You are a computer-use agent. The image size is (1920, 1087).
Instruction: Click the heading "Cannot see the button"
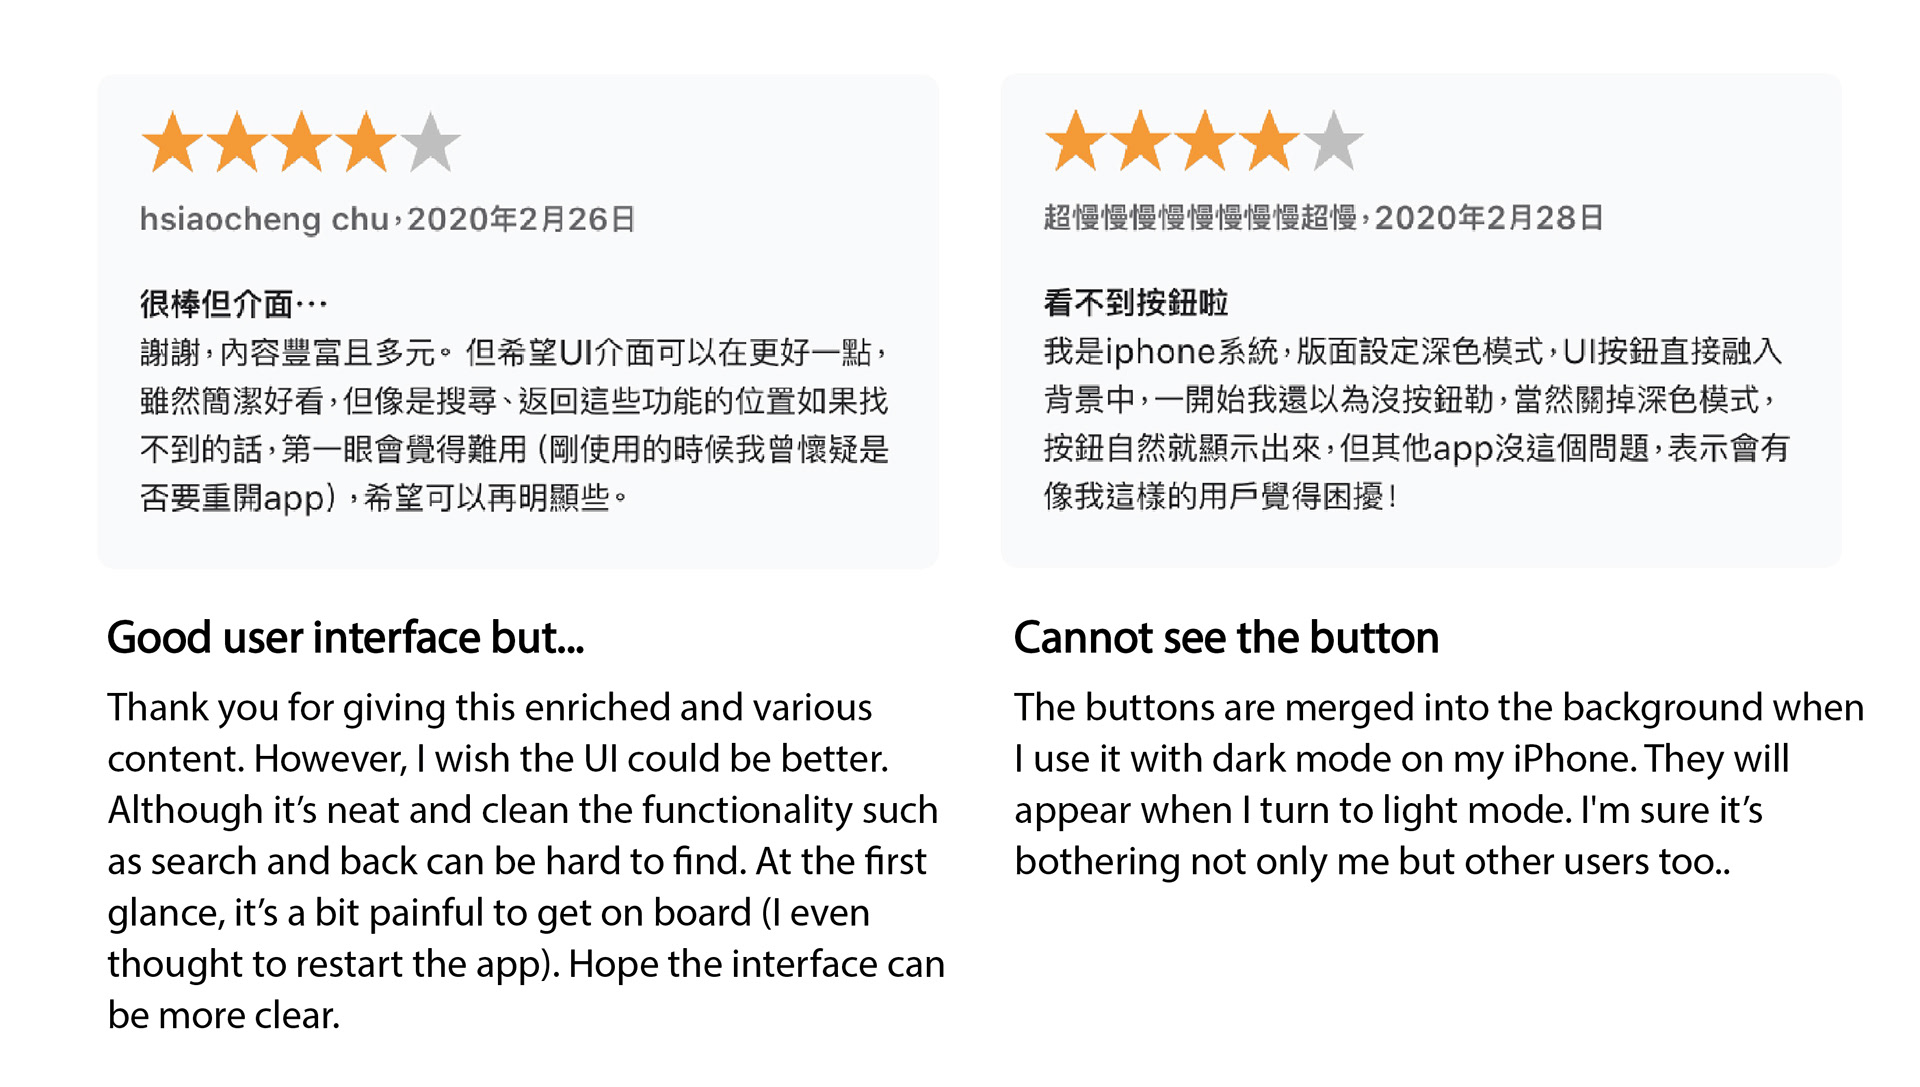1226,638
